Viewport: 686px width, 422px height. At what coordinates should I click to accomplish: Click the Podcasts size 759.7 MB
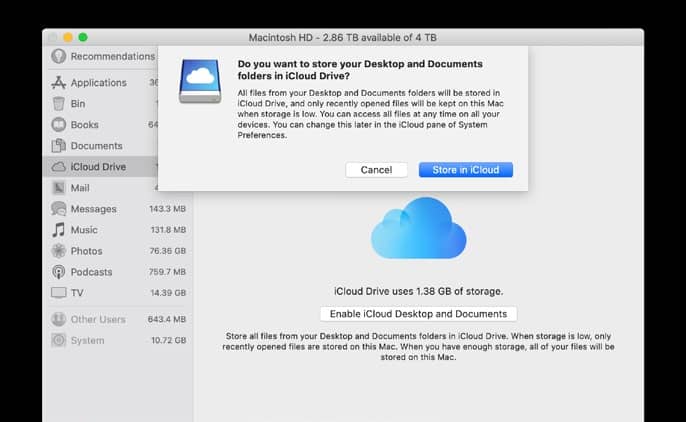click(167, 272)
